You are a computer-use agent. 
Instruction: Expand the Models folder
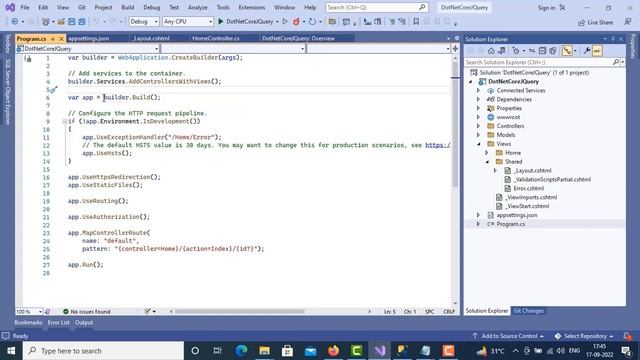478,135
